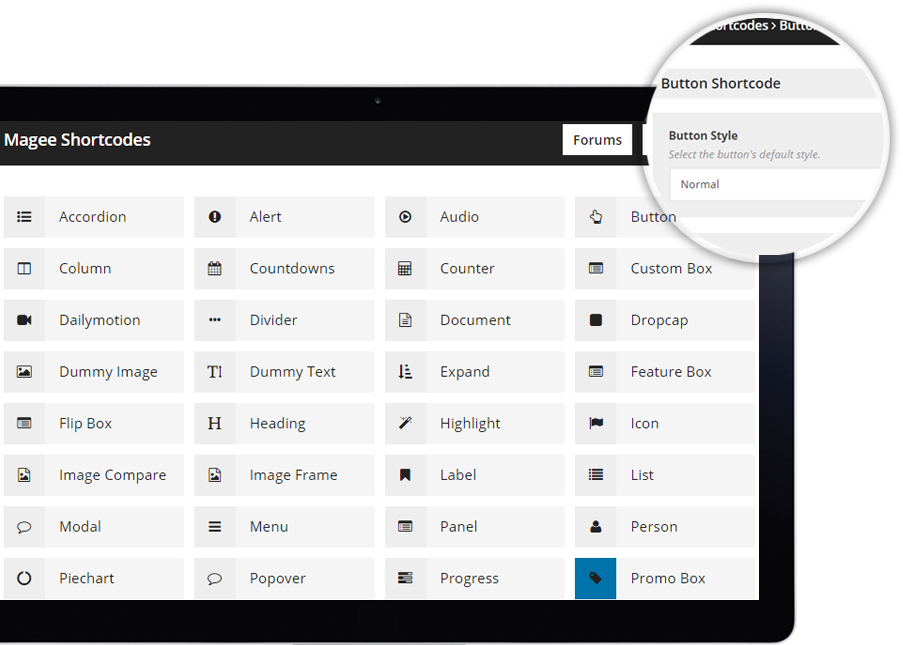Click the Flip Box icon
The image size is (903, 645).
[x=24, y=423]
